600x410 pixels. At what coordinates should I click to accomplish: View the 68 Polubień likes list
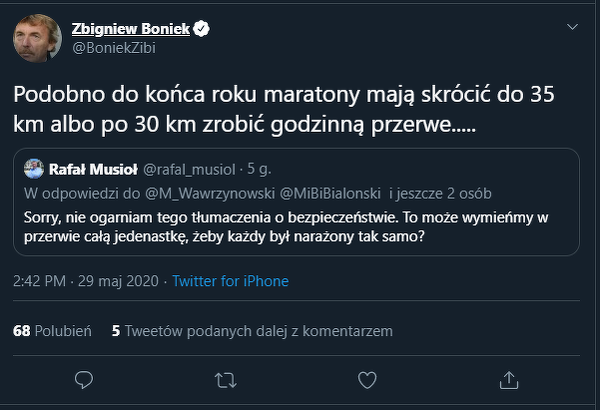coord(52,330)
